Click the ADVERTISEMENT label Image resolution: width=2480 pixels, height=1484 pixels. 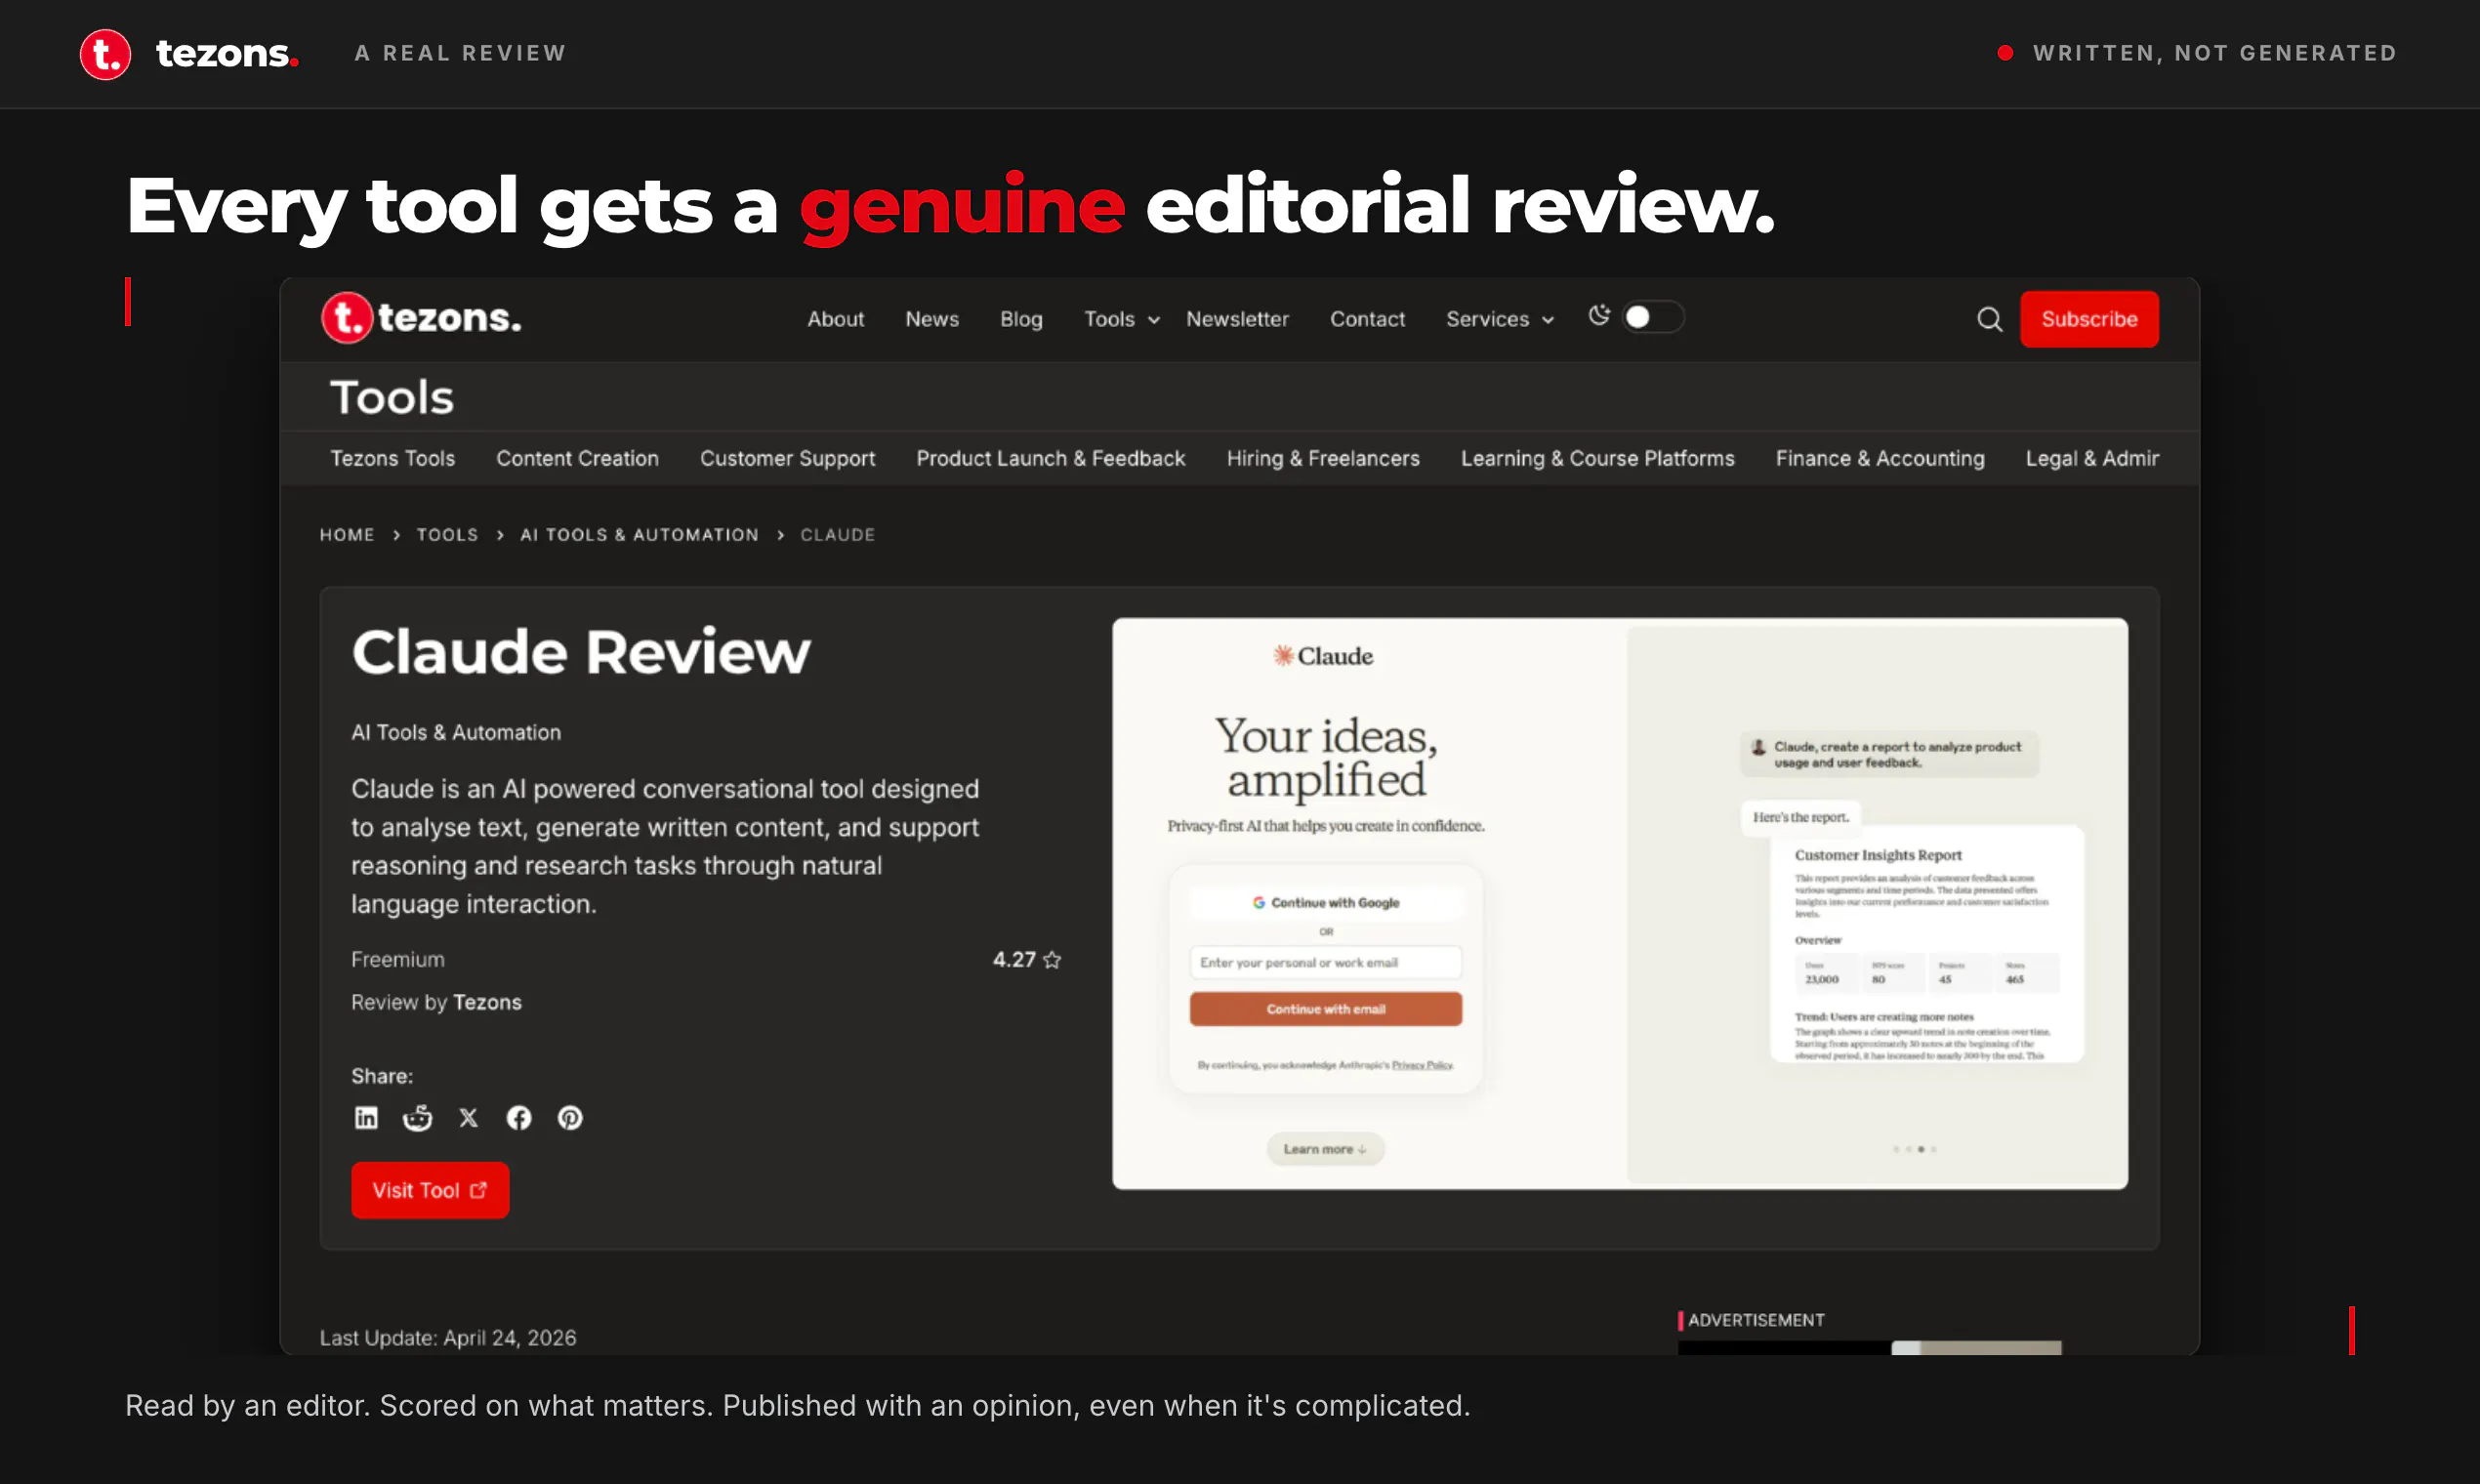pyautogui.click(x=1756, y=1320)
